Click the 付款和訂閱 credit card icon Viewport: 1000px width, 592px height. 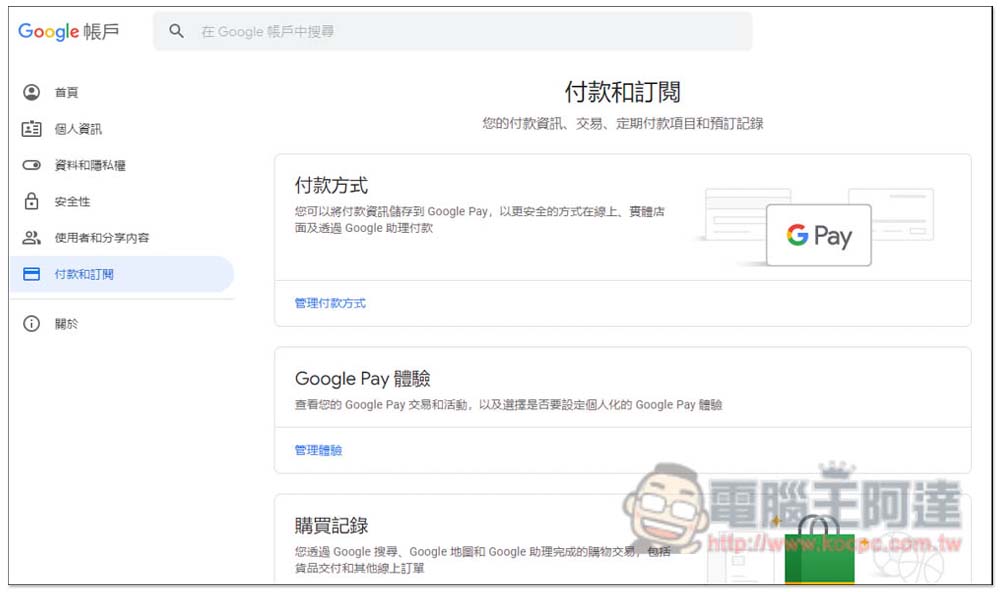(x=32, y=274)
